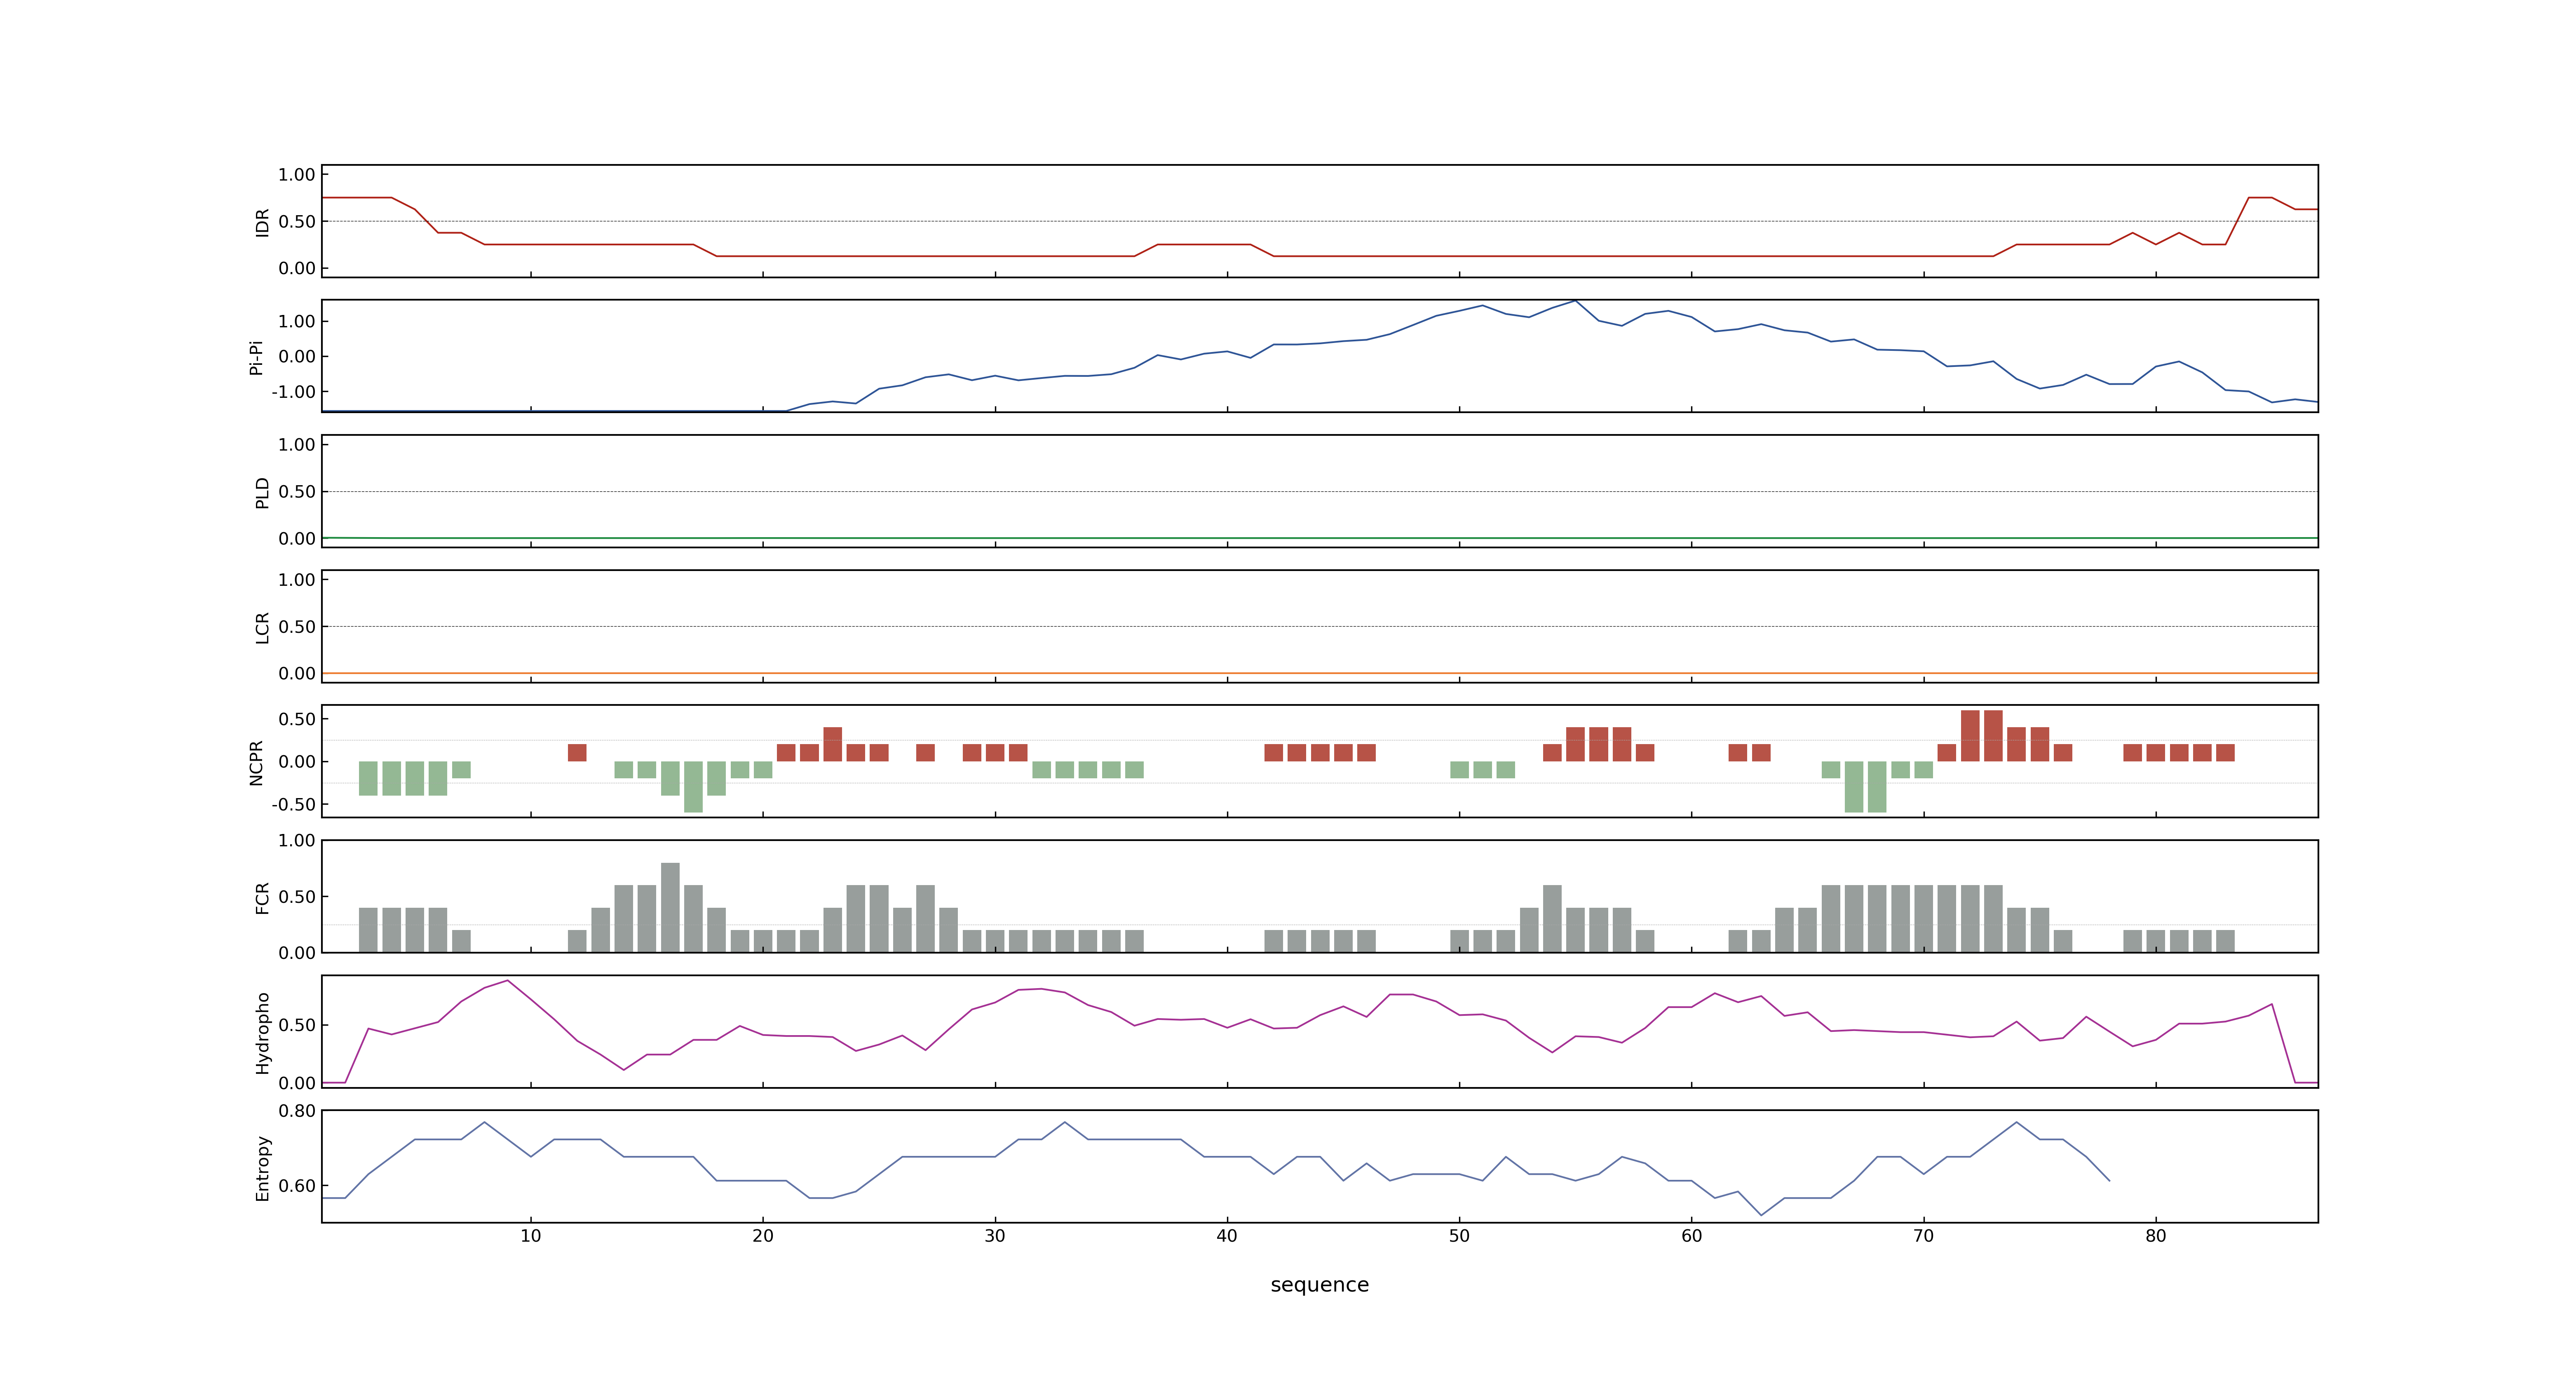Image resolution: width=2576 pixels, height=1374 pixels.
Task: Select x-axis tick label "10"
Action: click(531, 1236)
